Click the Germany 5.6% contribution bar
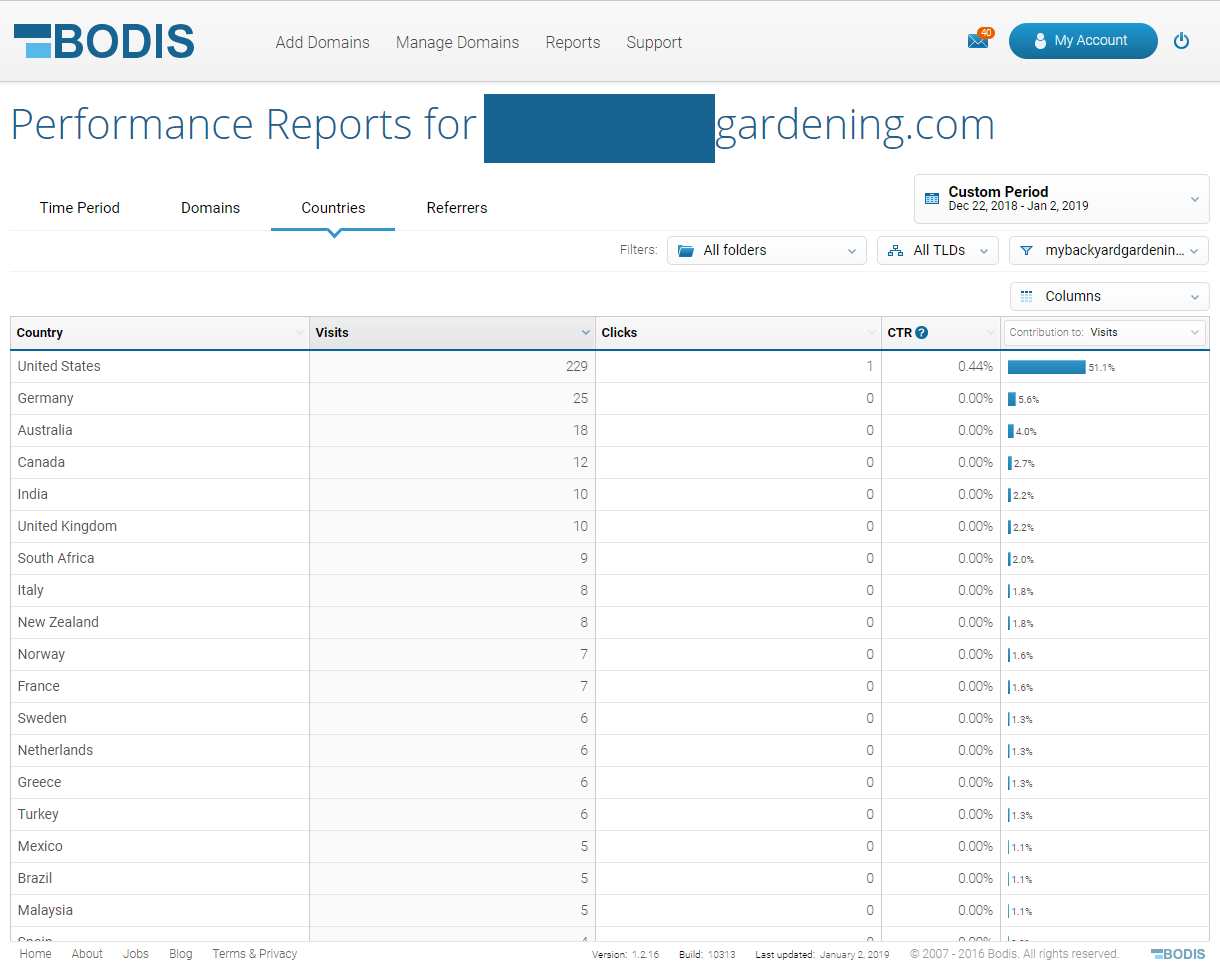 point(1012,399)
